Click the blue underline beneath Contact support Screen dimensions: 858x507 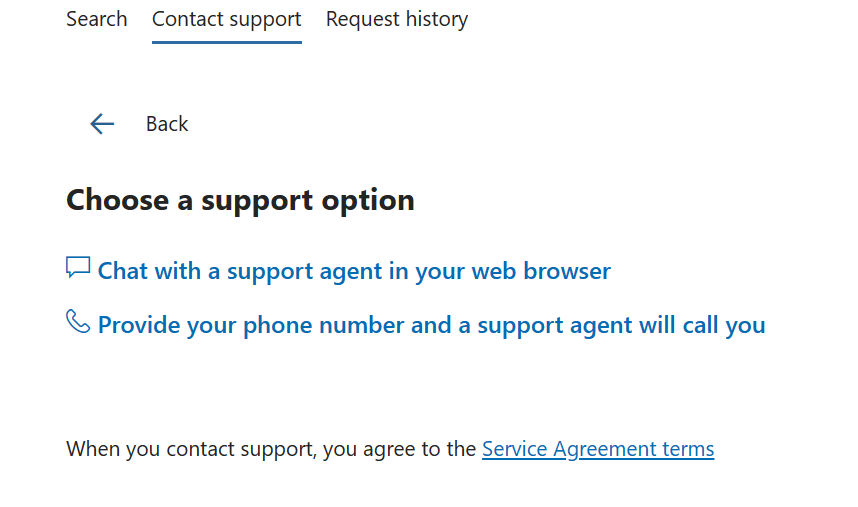coord(227,42)
